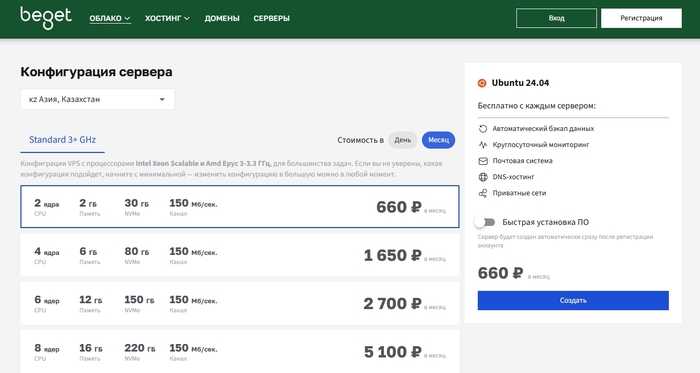Select the 2 700 ₽ server plan
Screen dimensions: 700x373
pyautogui.click(x=240, y=303)
